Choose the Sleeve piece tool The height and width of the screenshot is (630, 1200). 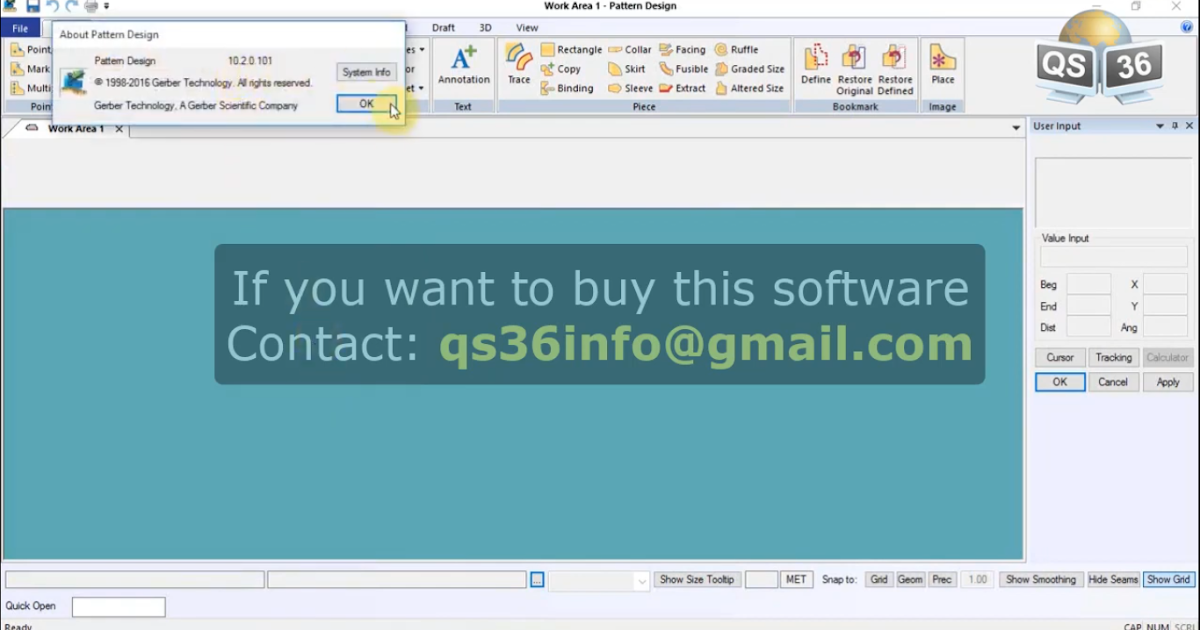pos(630,88)
